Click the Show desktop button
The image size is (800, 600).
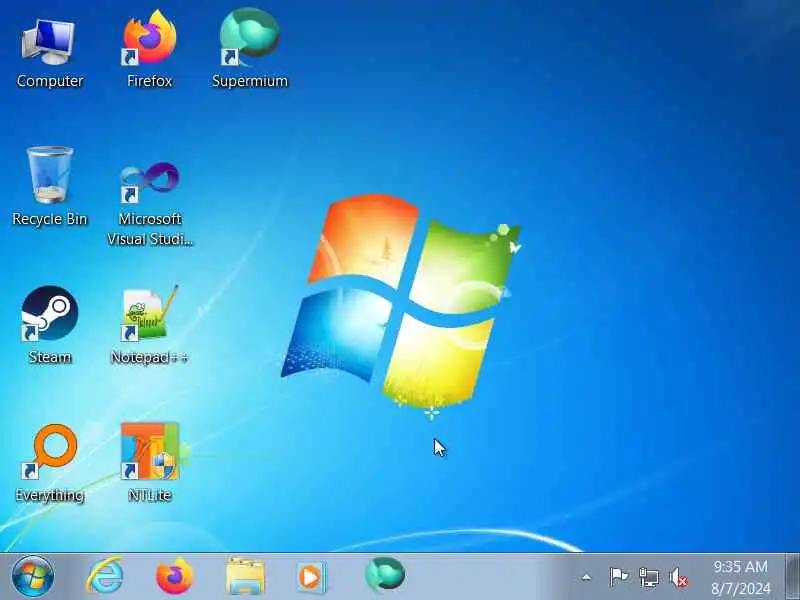[x=792, y=577]
